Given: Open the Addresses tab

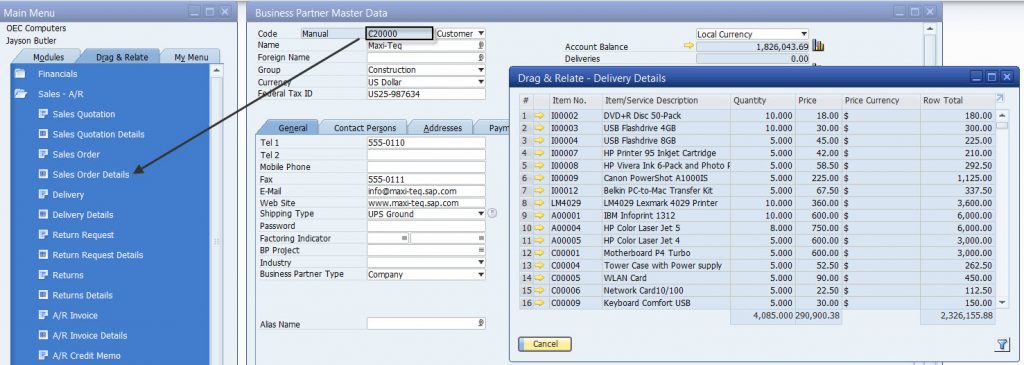Looking at the screenshot, I should pos(442,128).
